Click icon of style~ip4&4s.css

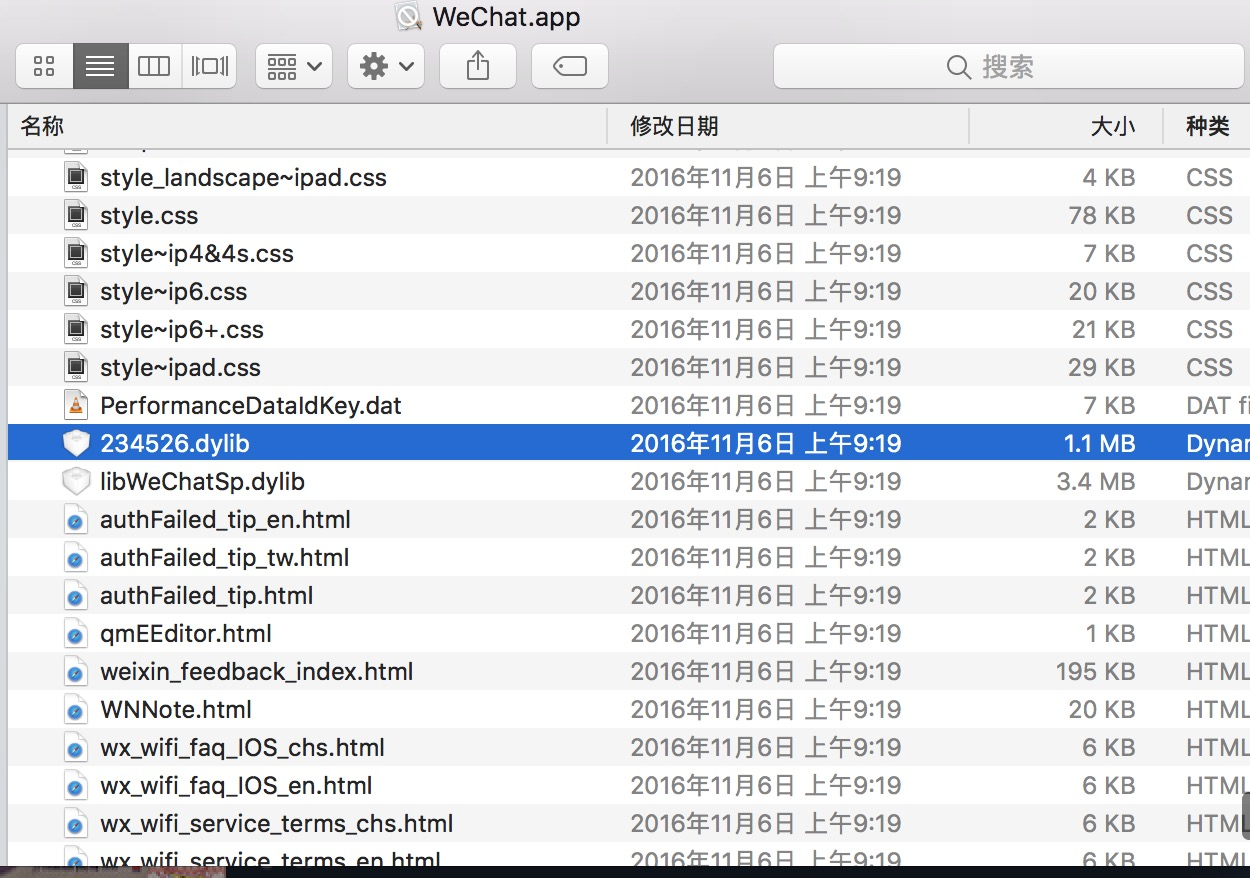(76, 254)
